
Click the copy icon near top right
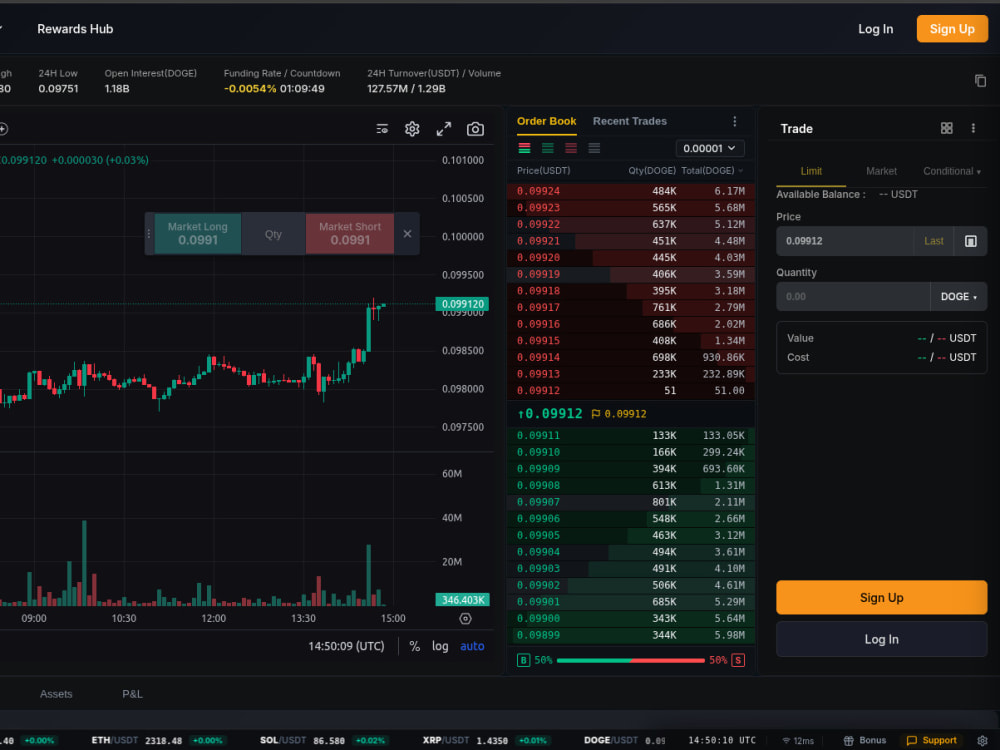(980, 80)
